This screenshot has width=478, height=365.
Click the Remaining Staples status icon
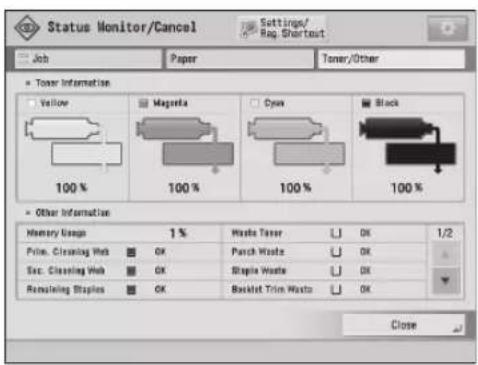[132, 290]
